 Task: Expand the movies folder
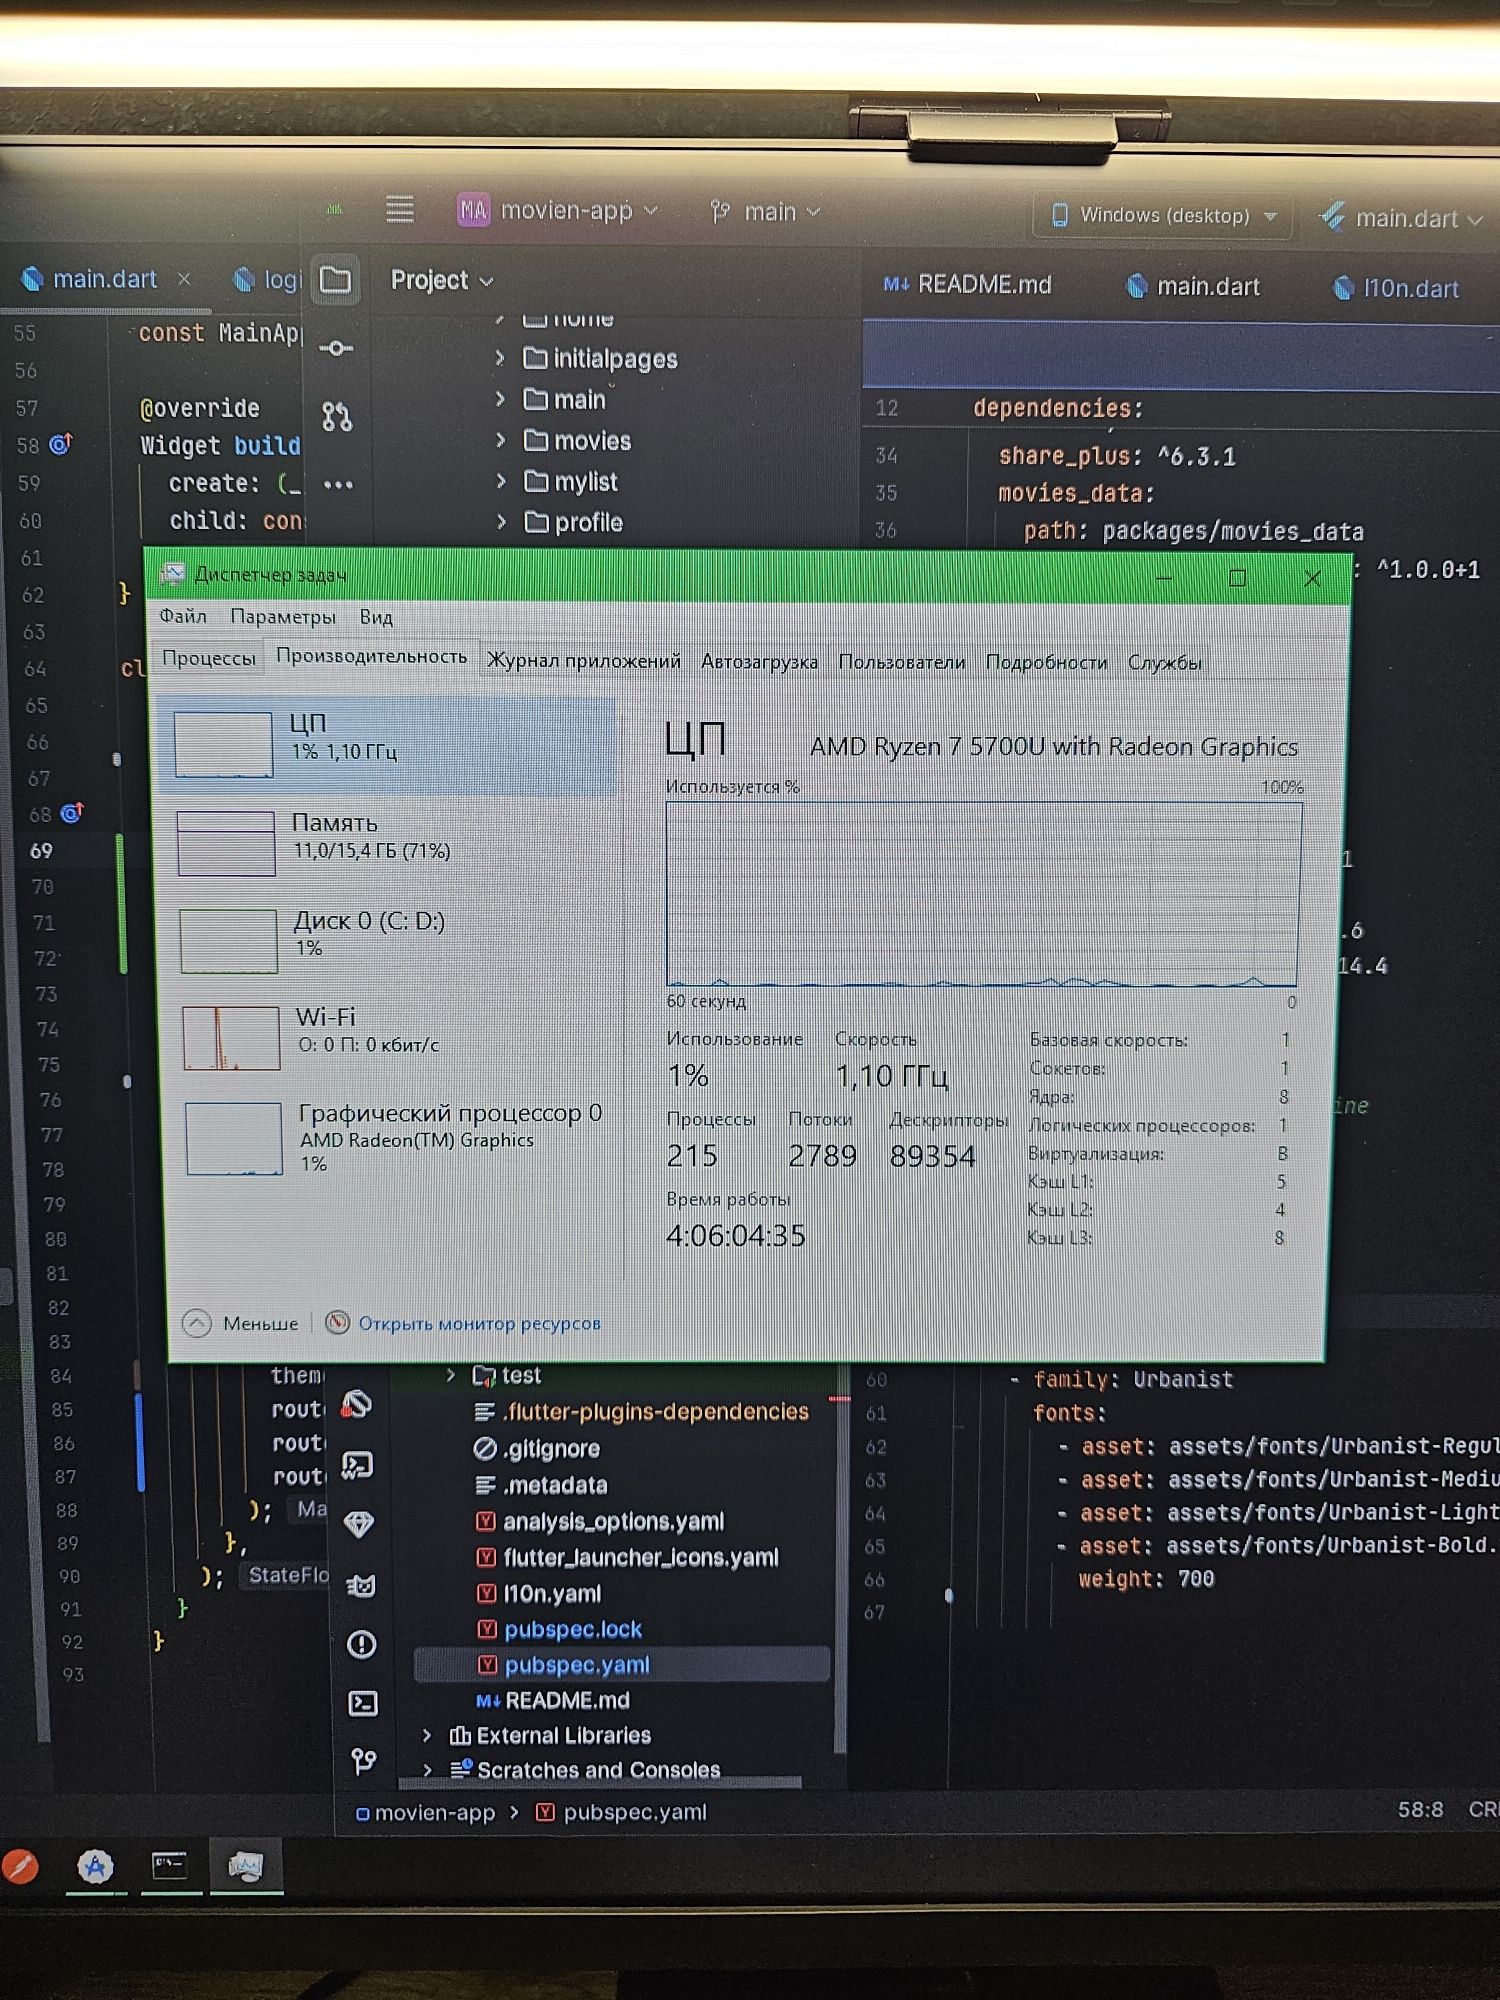click(x=501, y=440)
